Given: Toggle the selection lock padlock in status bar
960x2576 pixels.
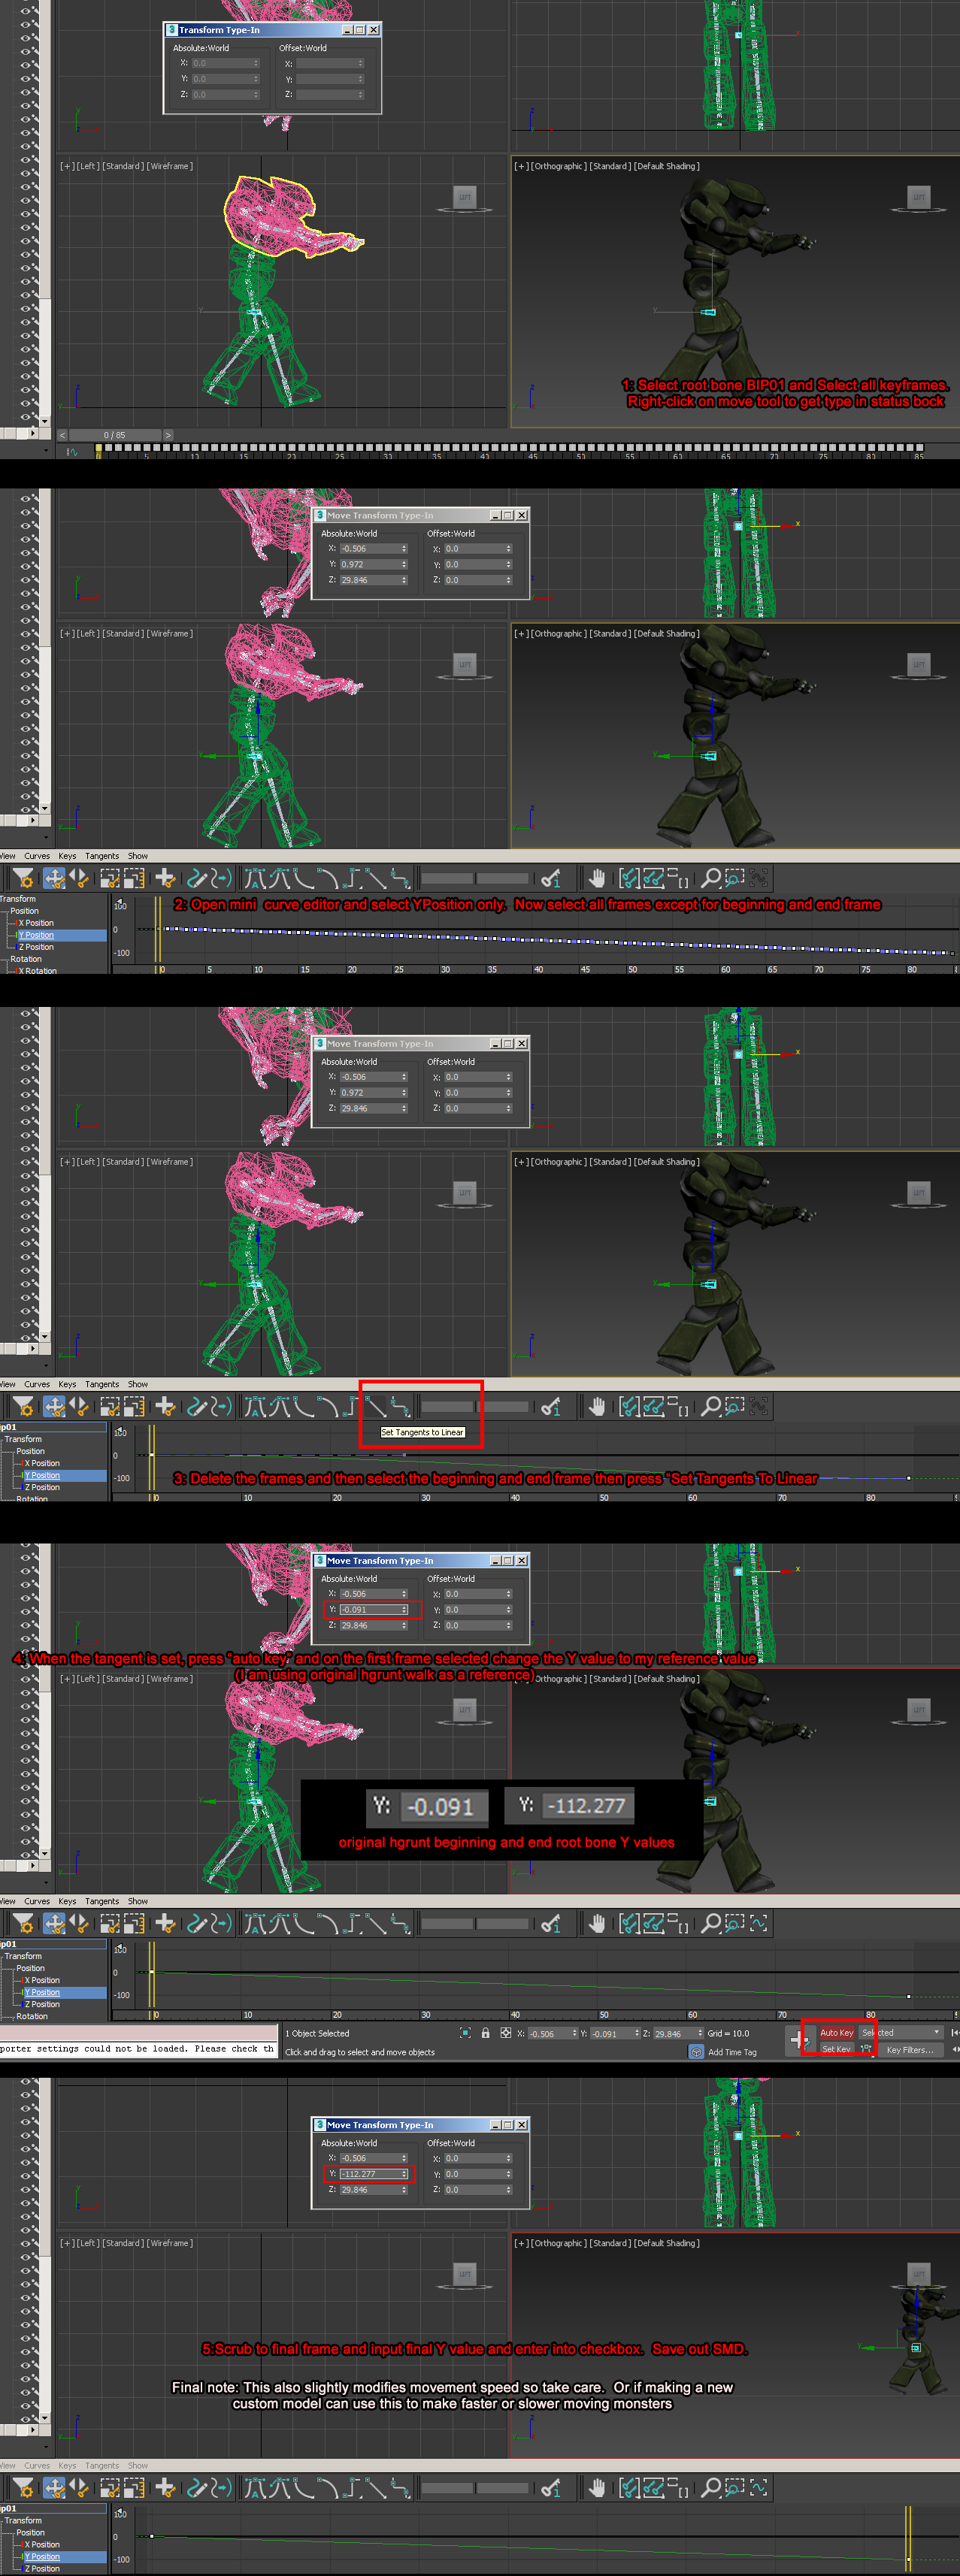Looking at the screenshot, I should (486, 2033).
